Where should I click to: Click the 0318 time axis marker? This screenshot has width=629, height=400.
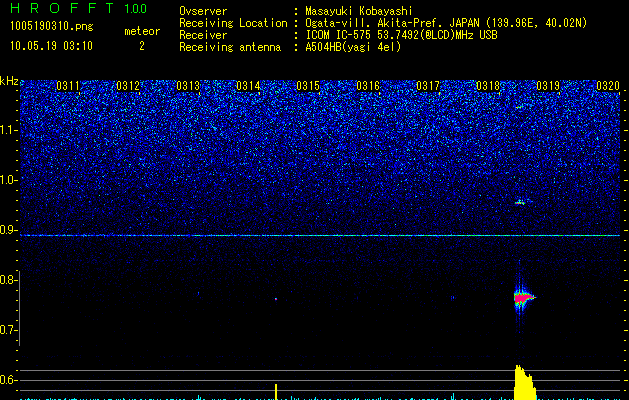(x=488, y=86)
